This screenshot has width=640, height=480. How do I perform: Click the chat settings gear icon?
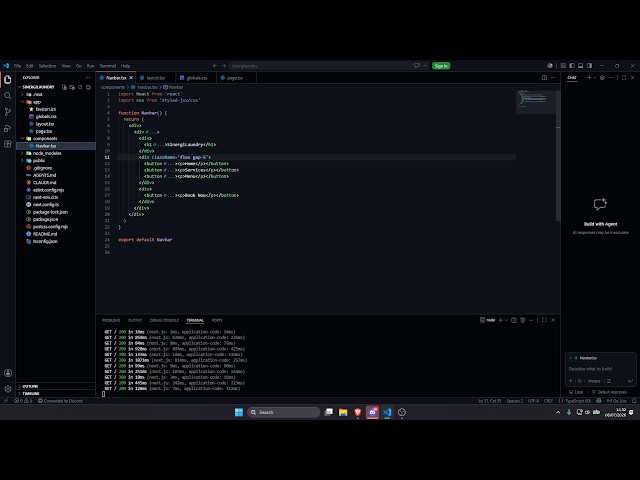[x=602, y=78]
